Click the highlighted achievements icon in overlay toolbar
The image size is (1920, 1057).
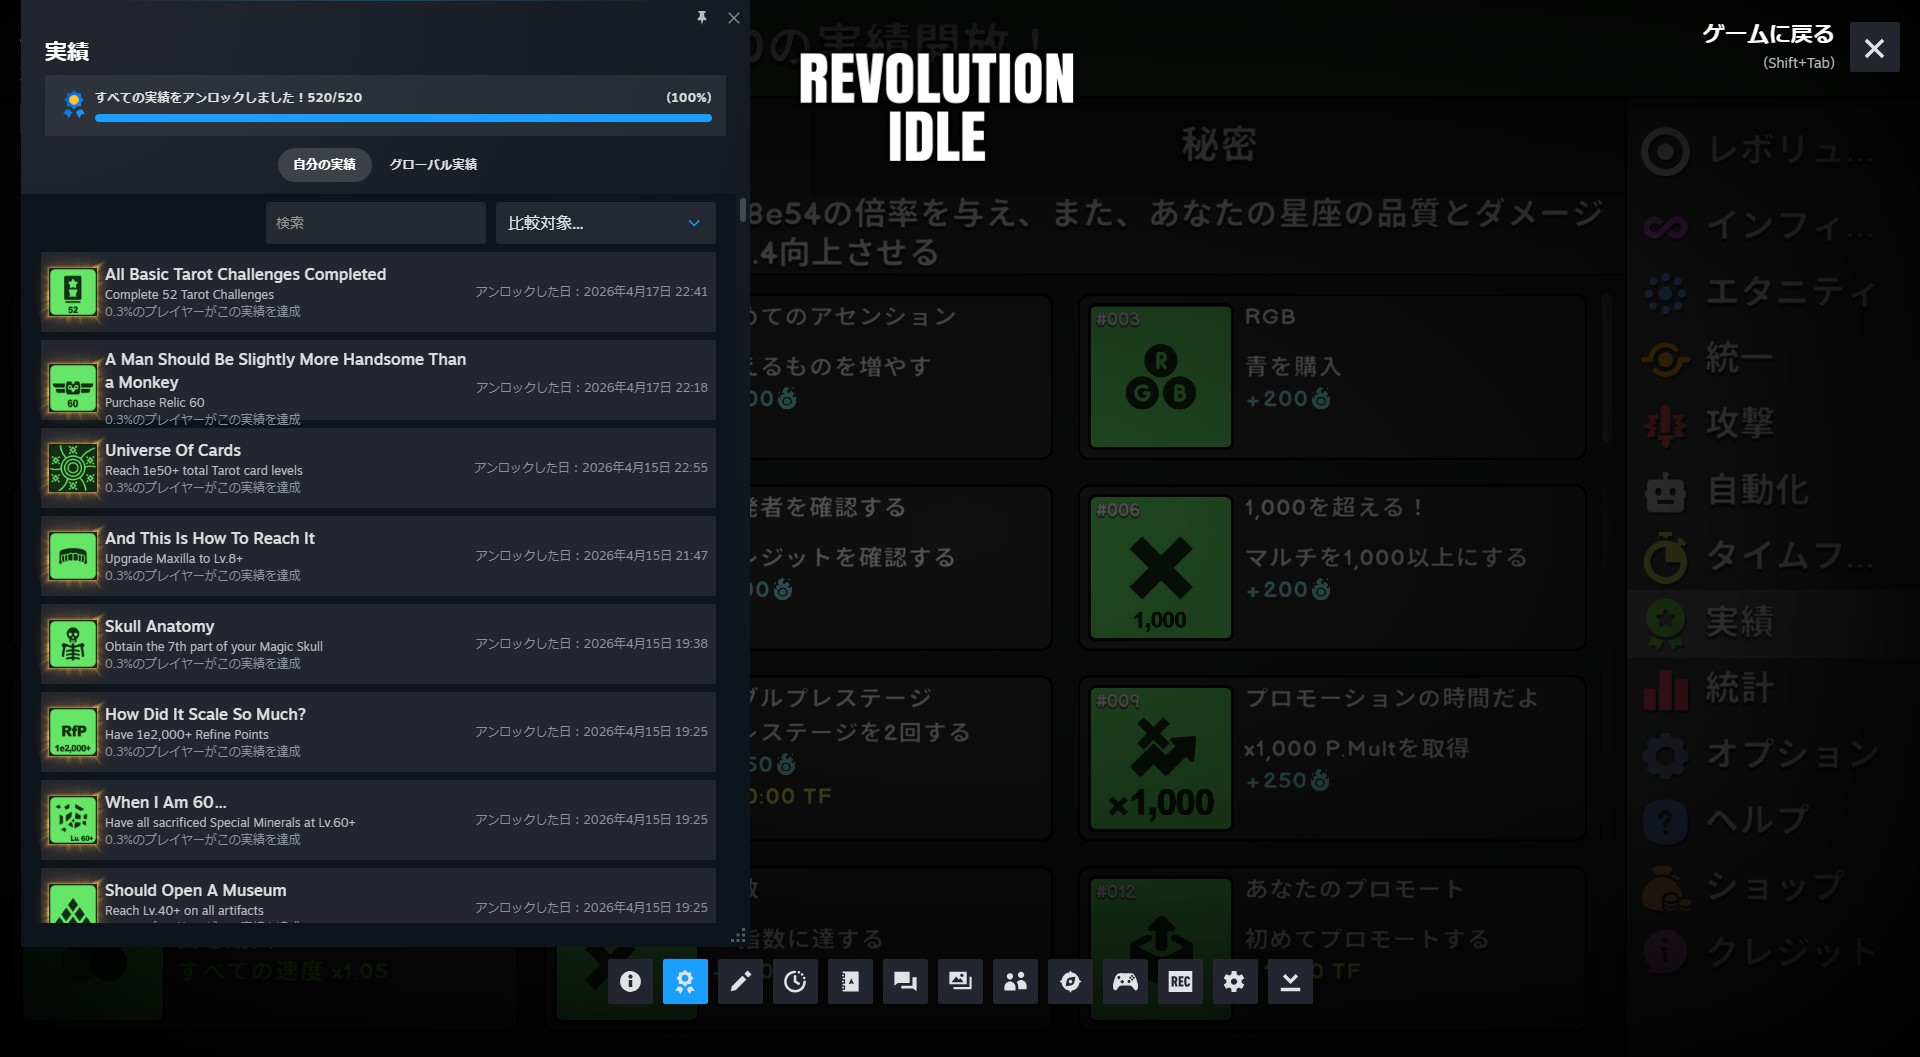685,981
